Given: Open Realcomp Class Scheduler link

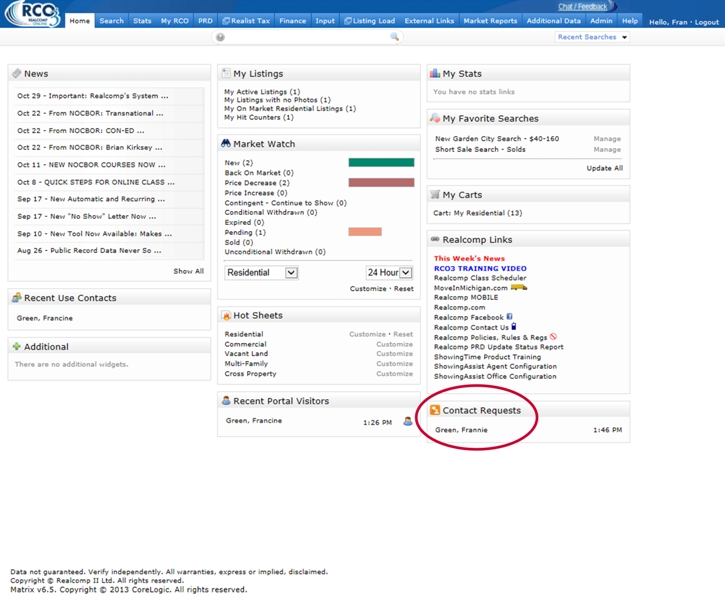Looking at the screenshot, I should 480,278.
